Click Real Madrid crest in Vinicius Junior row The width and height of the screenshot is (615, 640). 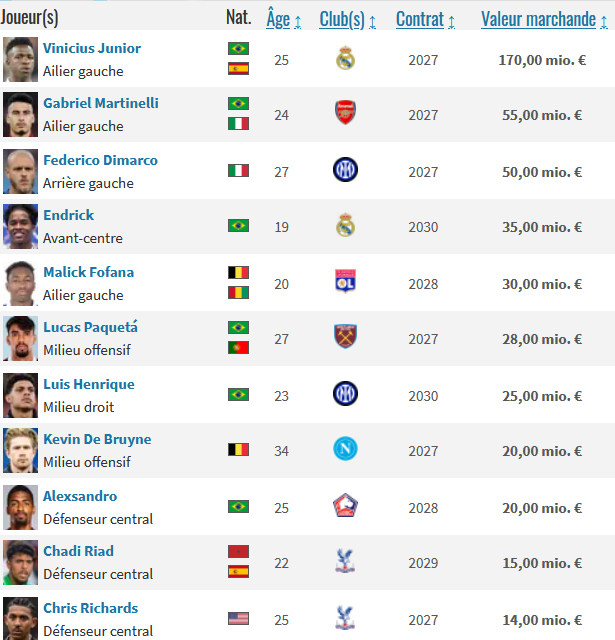pyautogui.click(x=345, y=58)
